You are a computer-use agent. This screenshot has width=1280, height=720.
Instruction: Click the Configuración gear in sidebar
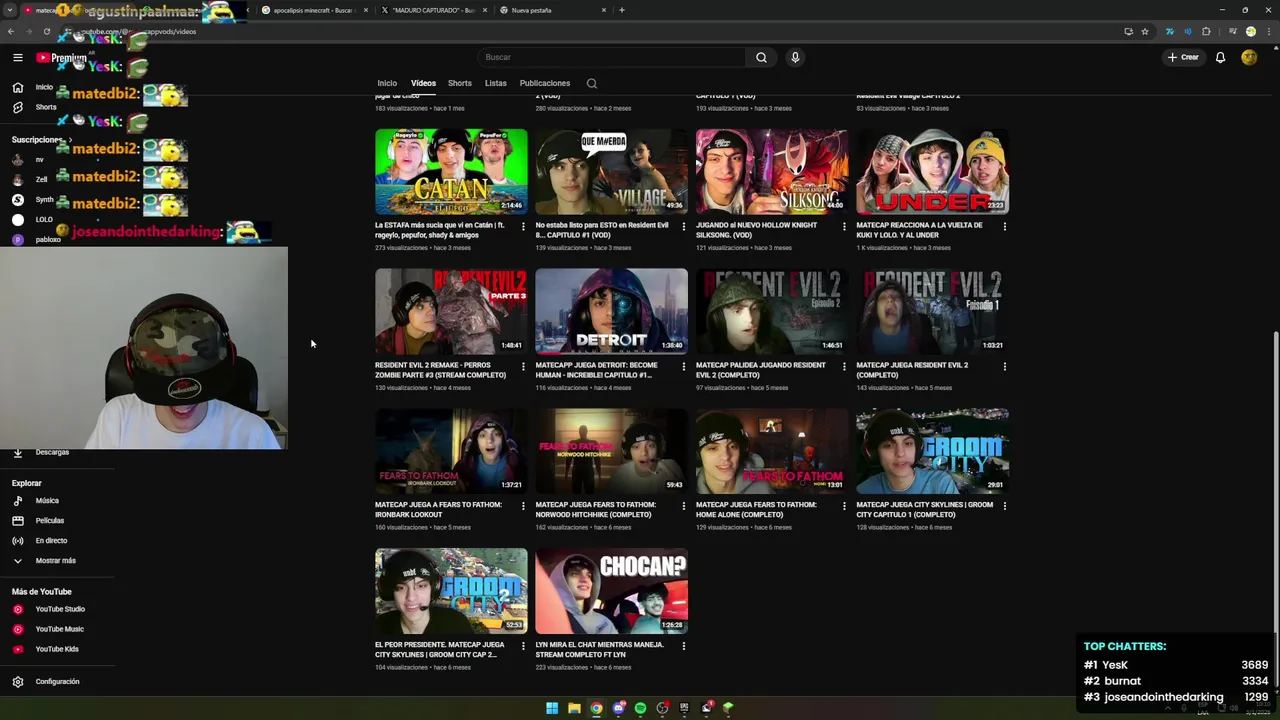click(x=17, y=681)
